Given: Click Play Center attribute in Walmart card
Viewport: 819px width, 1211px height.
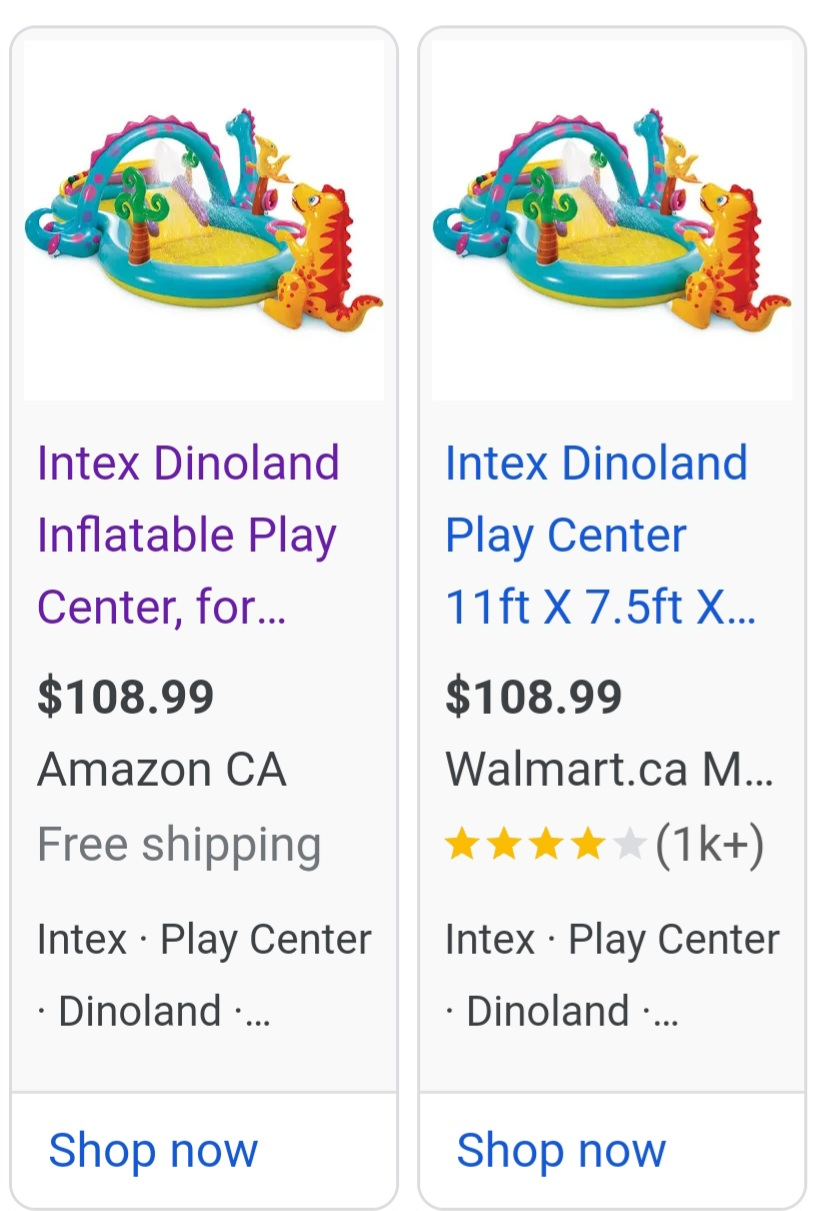Looking at the screenshot, I should pyautogui.click(x=674, y=940).
